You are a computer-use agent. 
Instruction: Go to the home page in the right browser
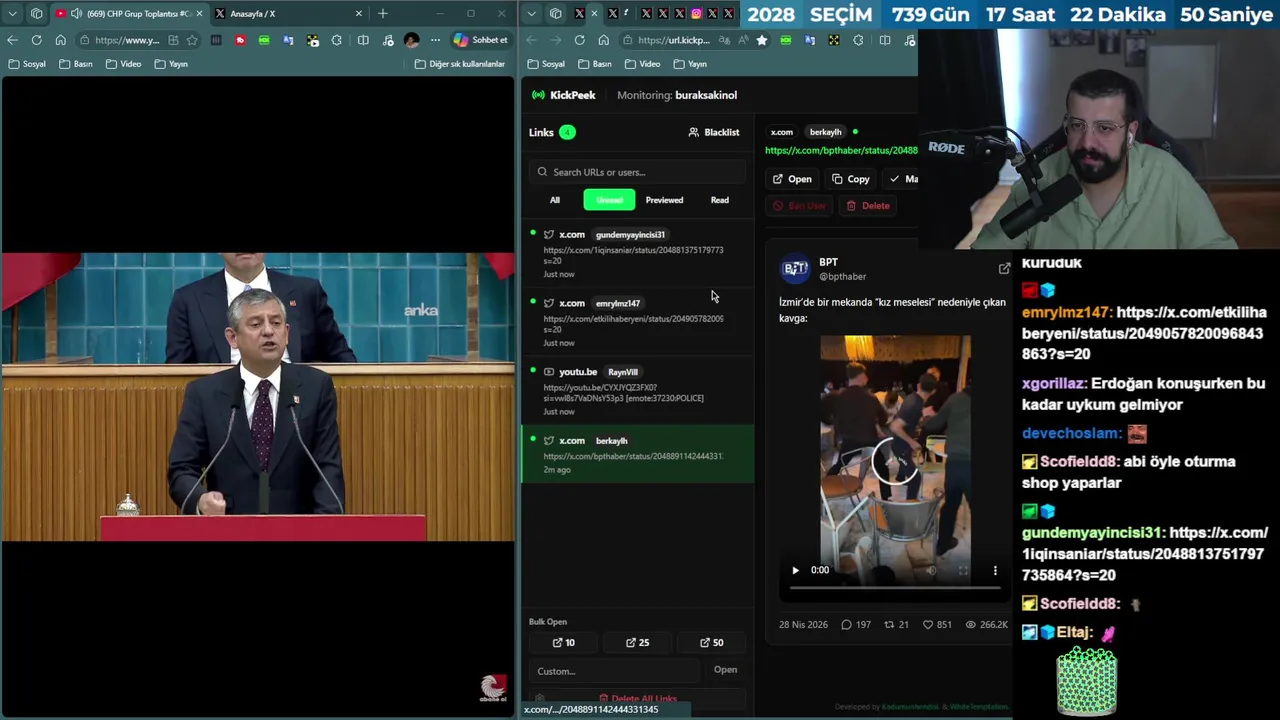[603, 40]
